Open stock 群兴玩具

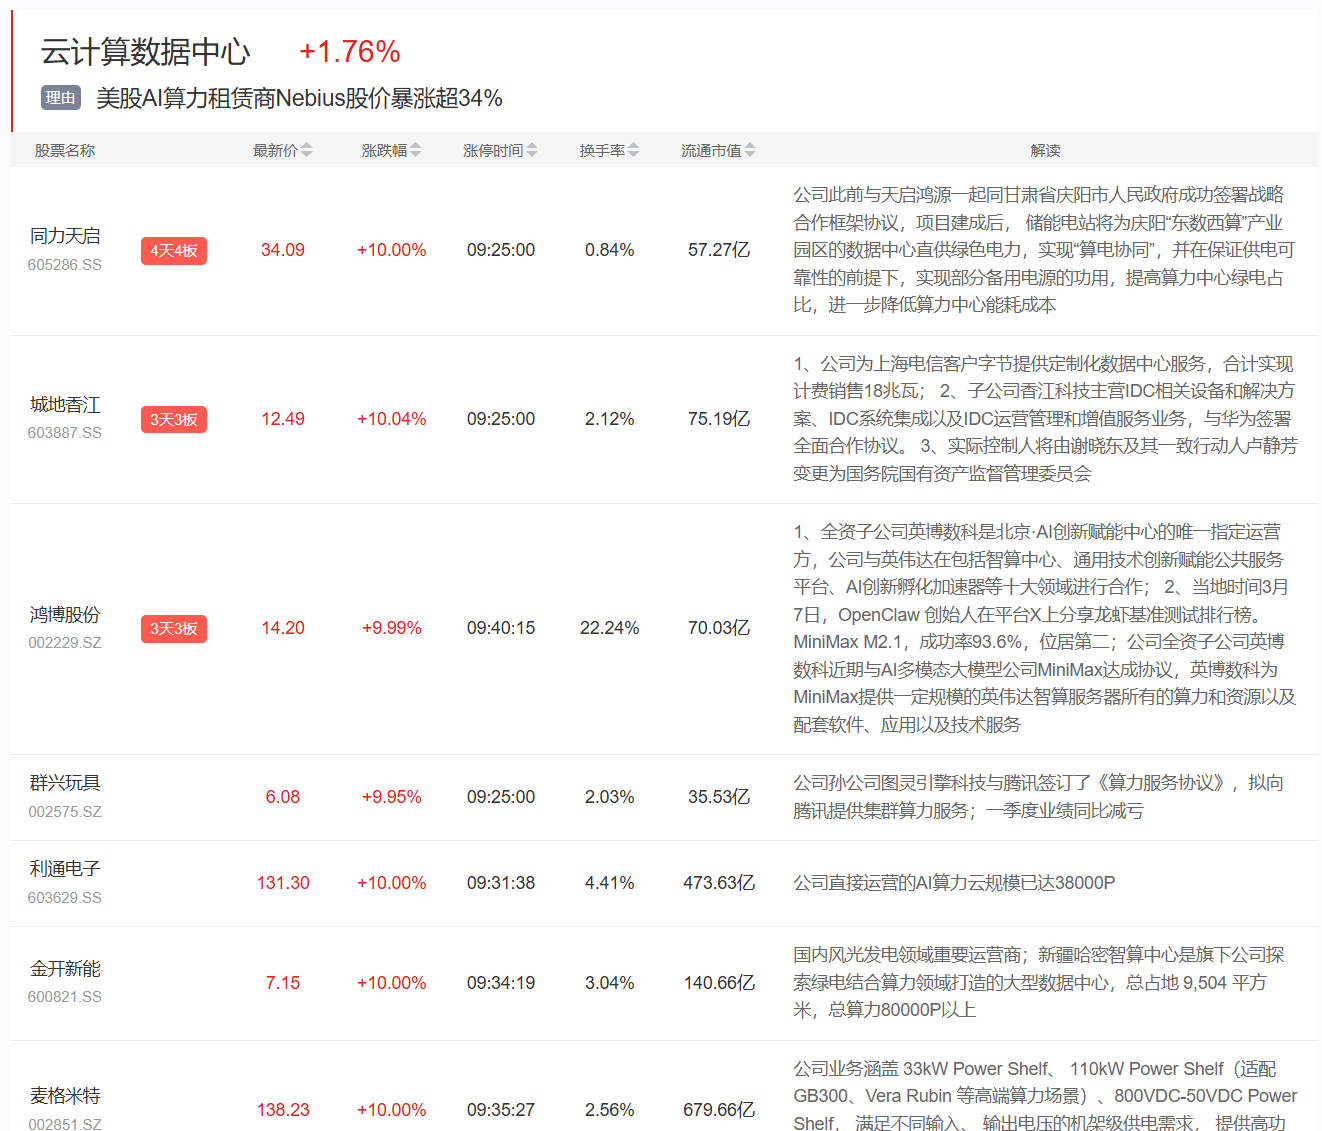[x=65, y=783]
